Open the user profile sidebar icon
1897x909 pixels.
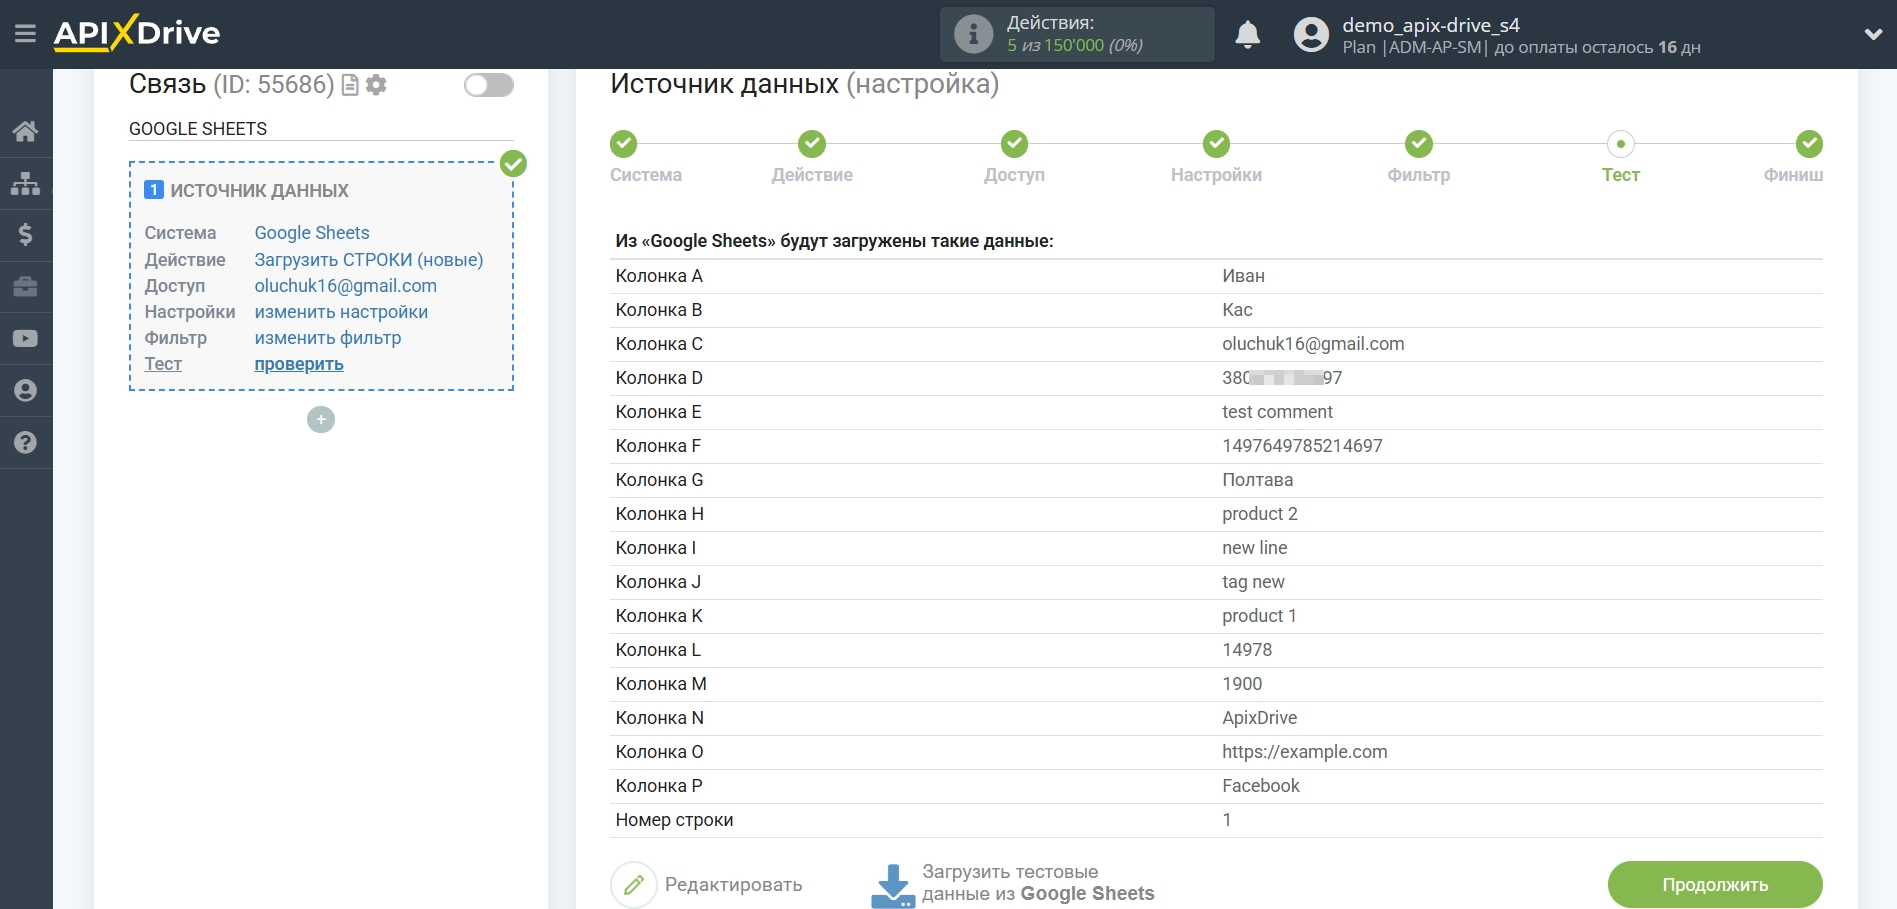[x=25, y=391]
